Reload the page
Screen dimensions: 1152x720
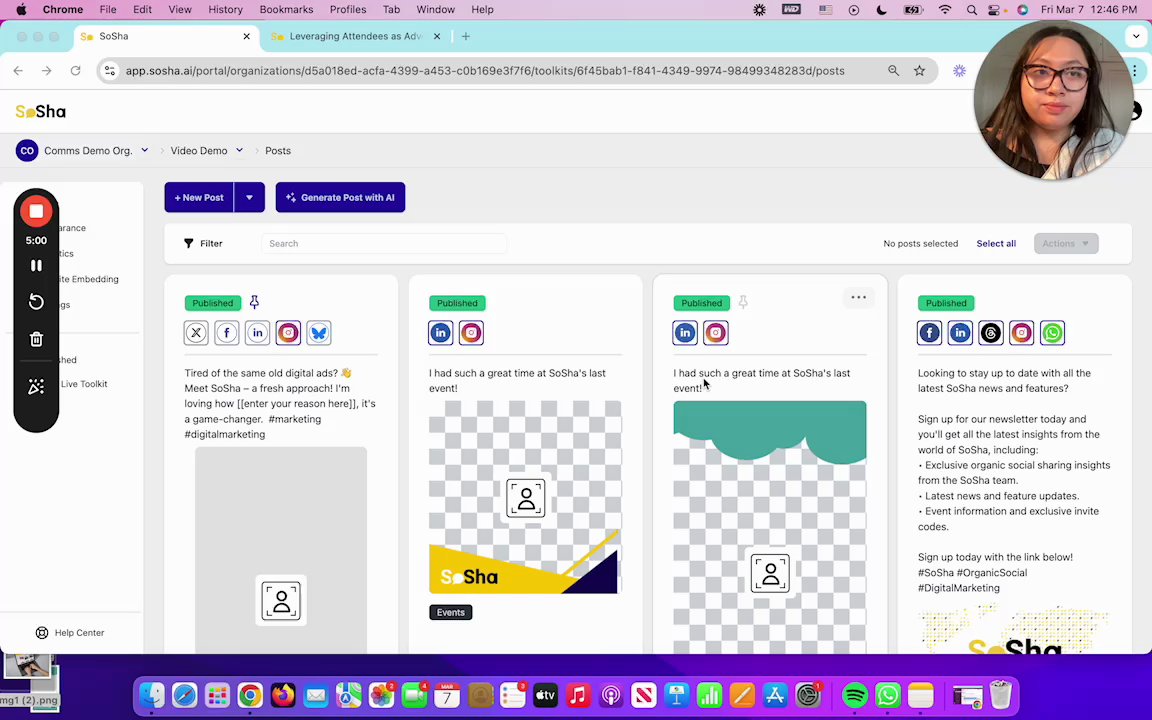[75, 71]
